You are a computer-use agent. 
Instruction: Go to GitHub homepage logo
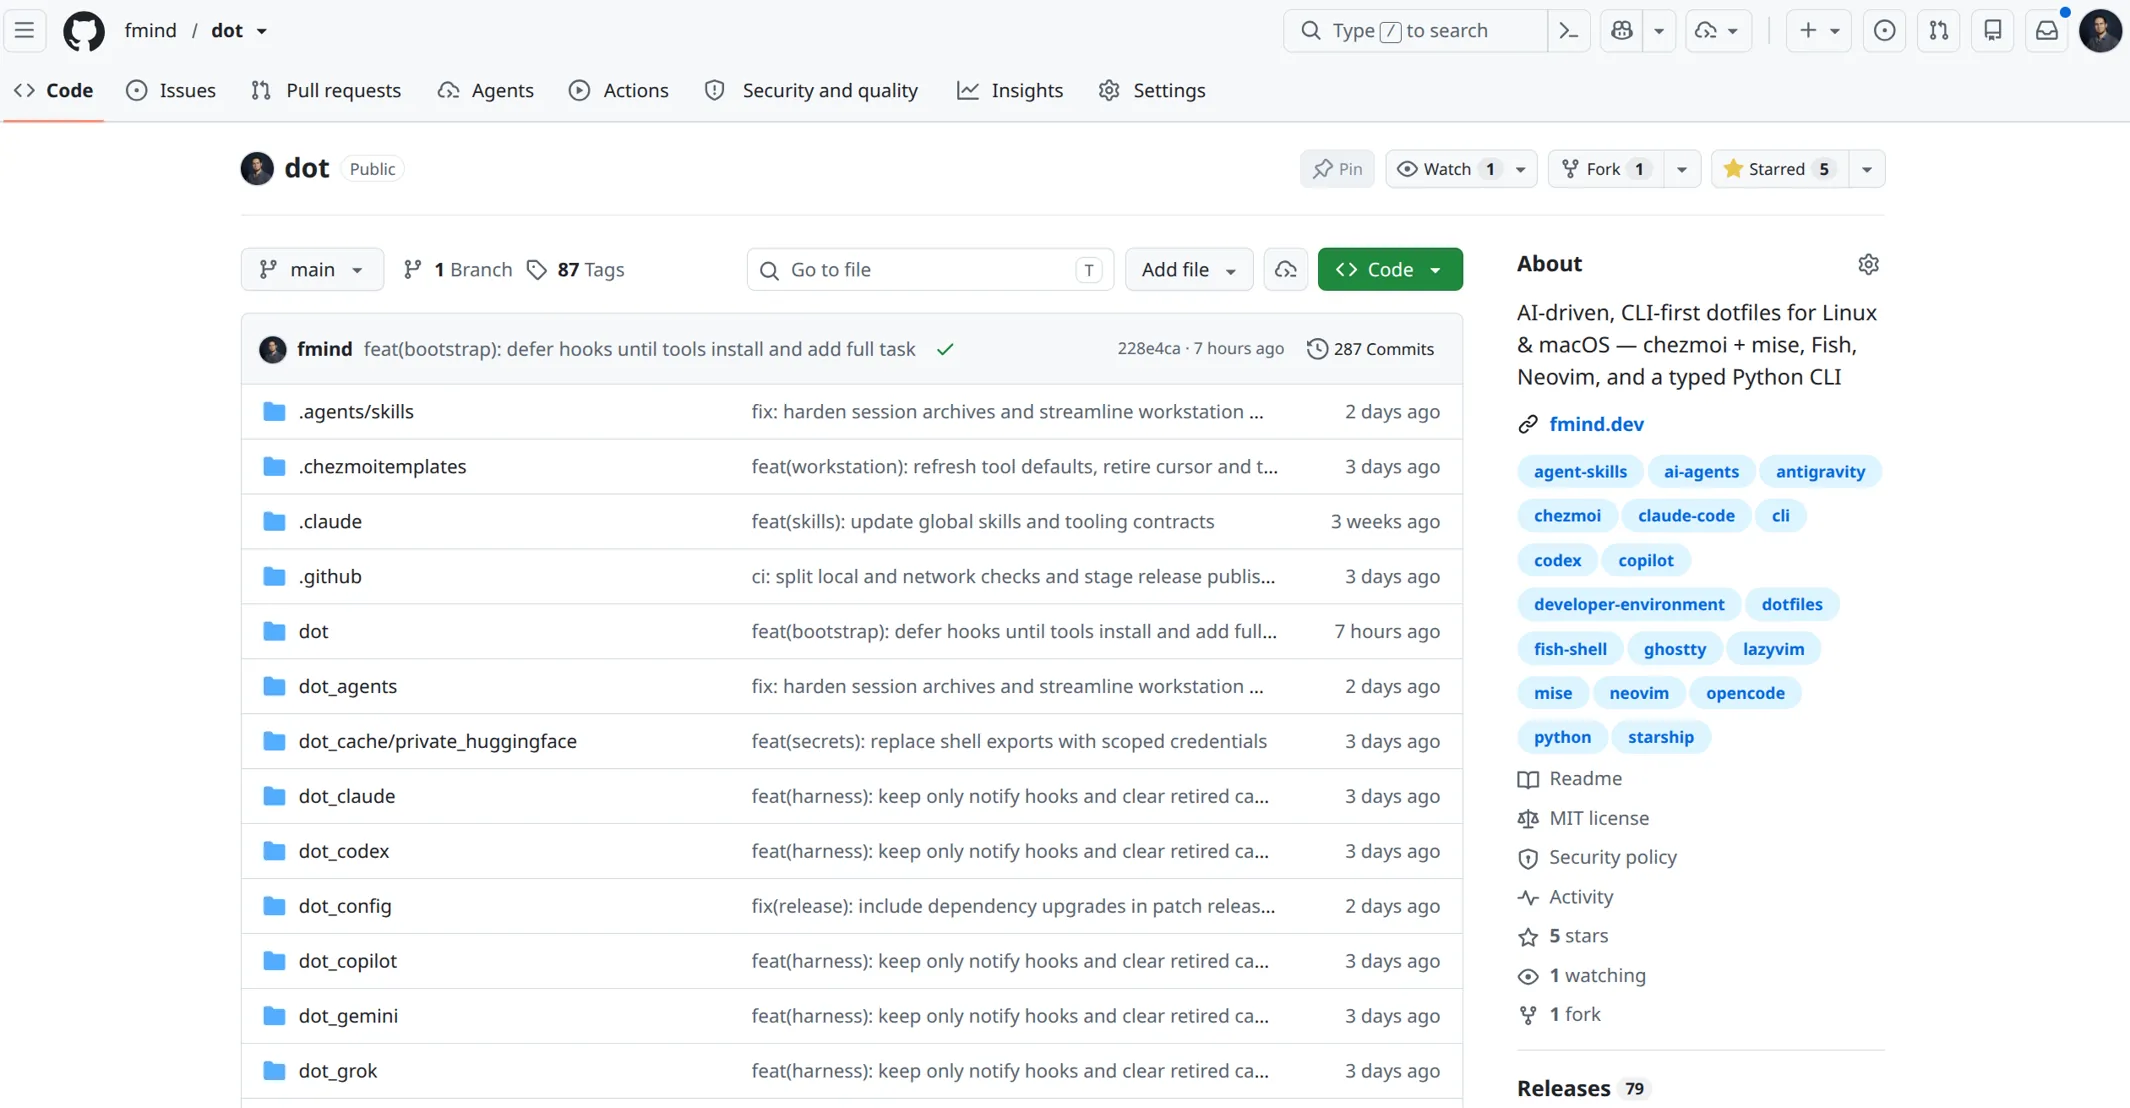[x=84, y=31]
